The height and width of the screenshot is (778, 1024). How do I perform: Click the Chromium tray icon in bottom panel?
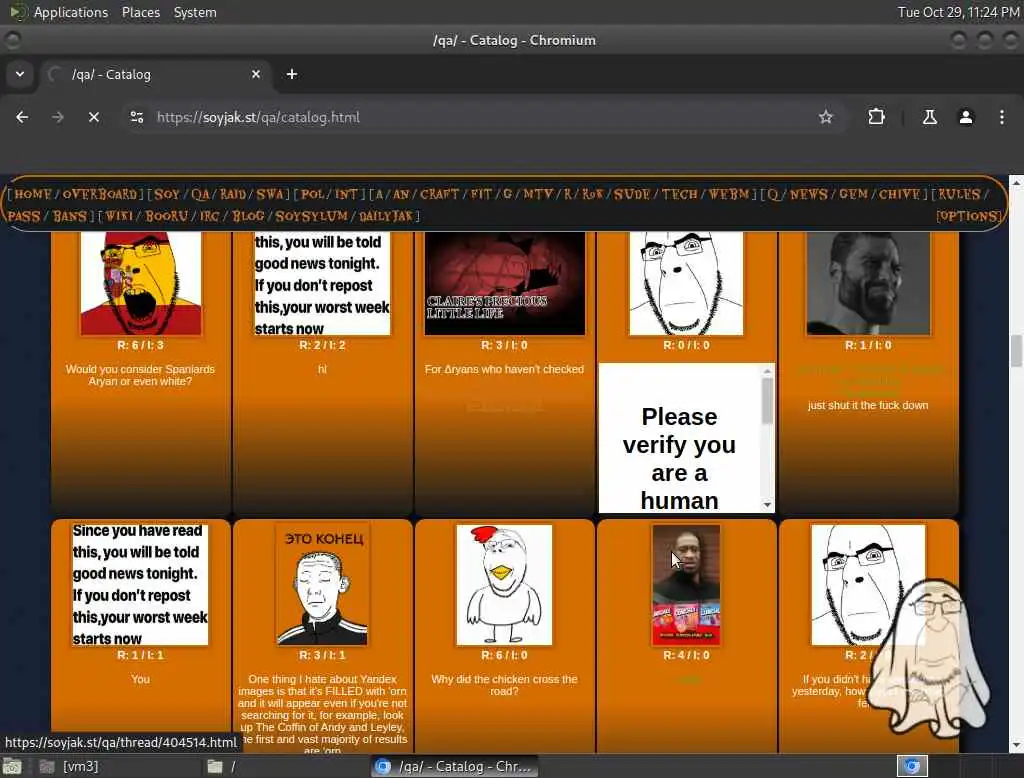912,766
